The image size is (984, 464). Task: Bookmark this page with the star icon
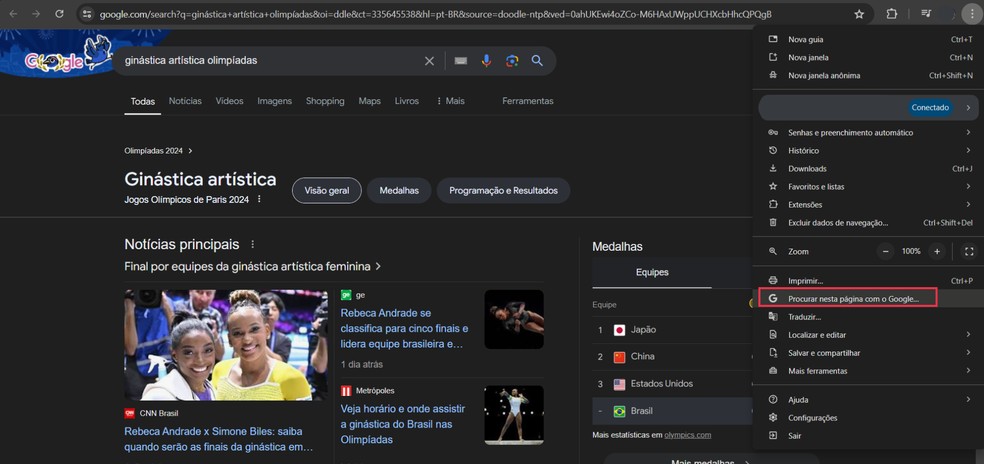(859, 14)
